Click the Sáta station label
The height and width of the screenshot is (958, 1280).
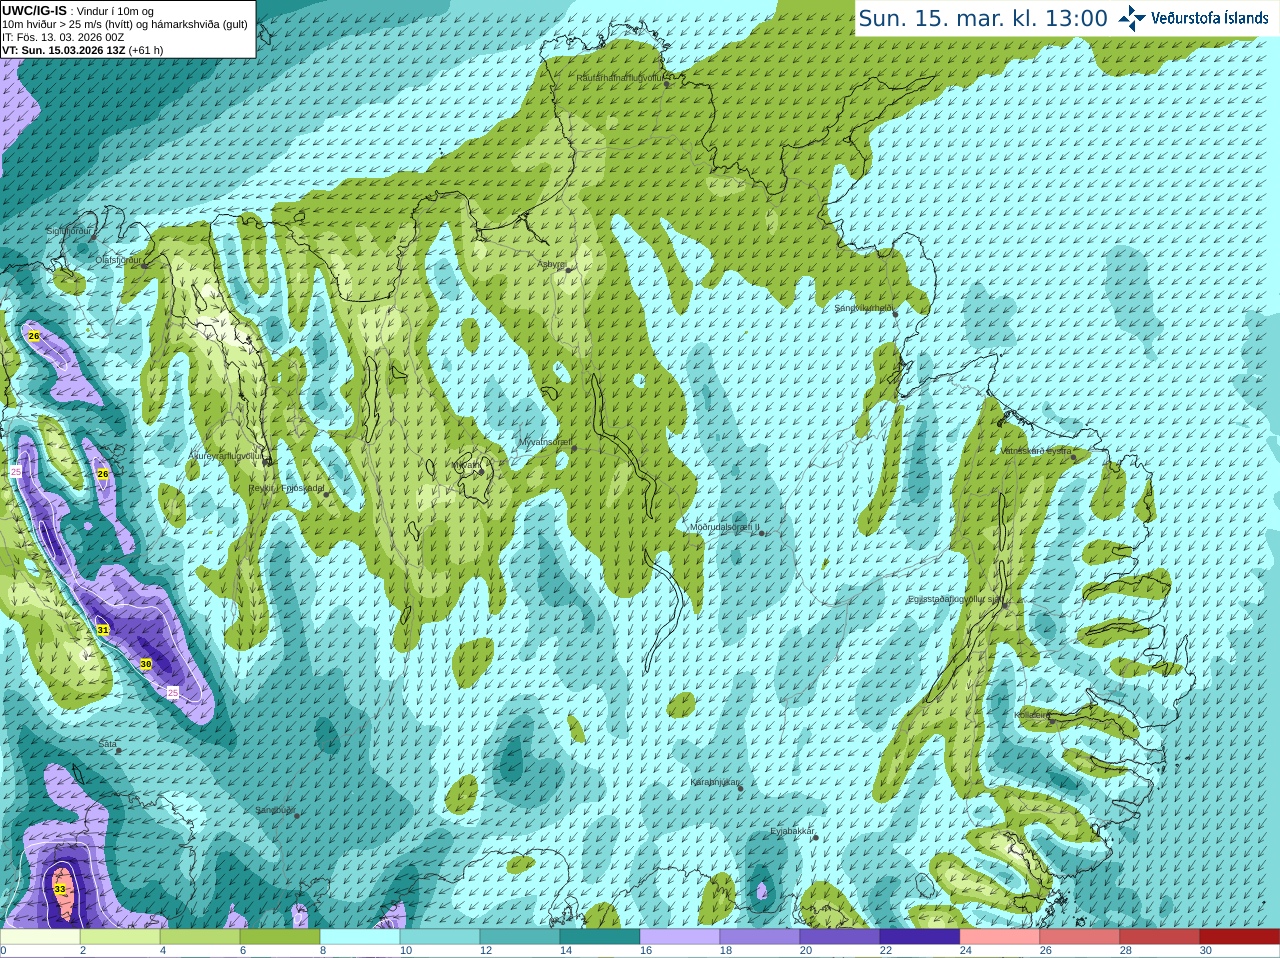tap(108, 744)
